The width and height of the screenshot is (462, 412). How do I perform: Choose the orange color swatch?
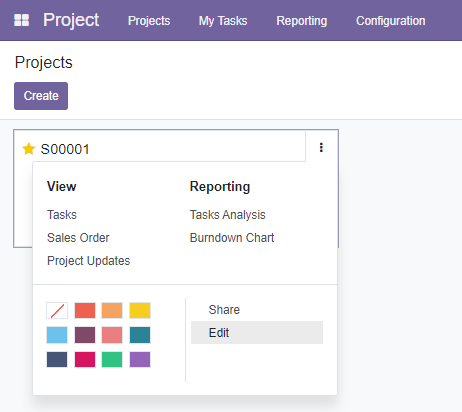(112, 310)
